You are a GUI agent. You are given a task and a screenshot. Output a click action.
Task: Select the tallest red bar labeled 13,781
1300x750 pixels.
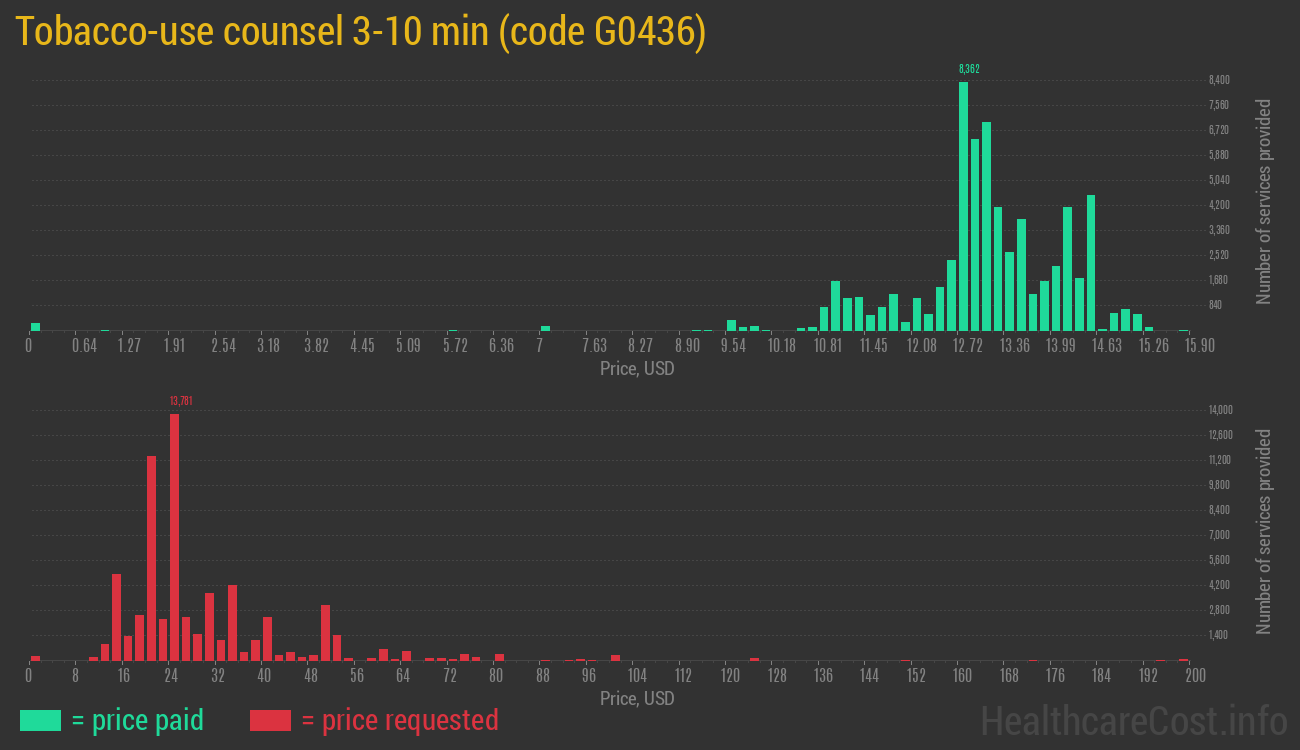tap(174, 537)
